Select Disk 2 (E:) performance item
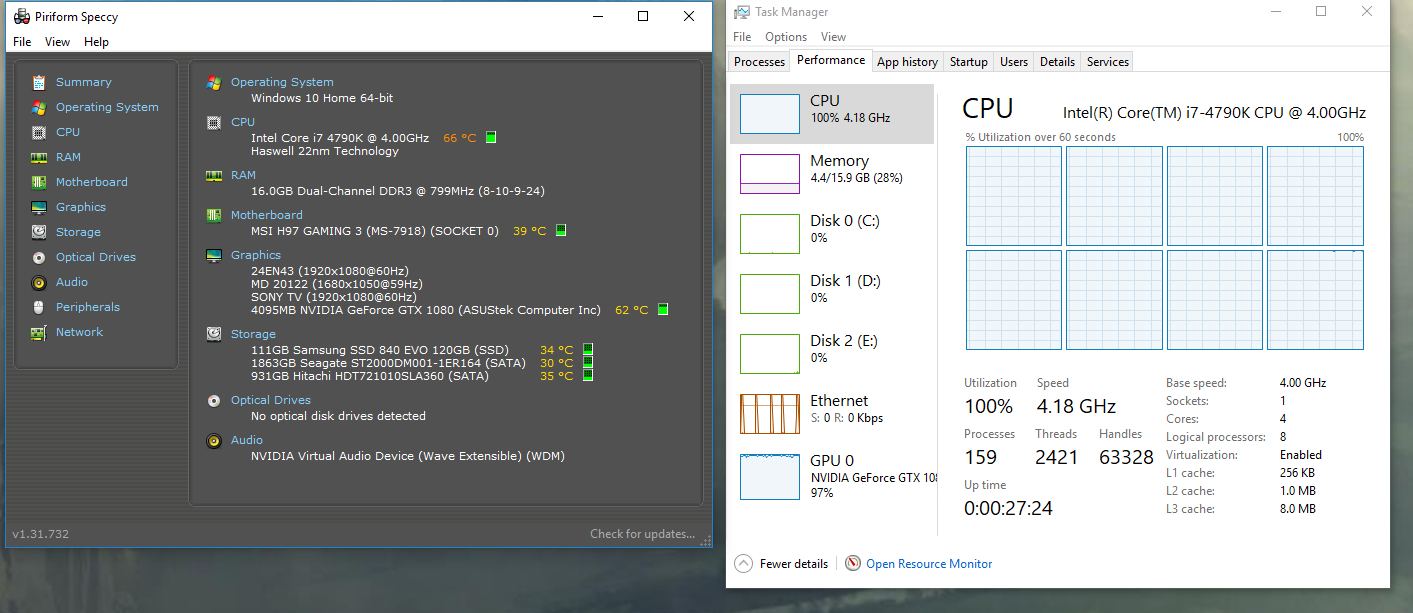 point(832,354)
